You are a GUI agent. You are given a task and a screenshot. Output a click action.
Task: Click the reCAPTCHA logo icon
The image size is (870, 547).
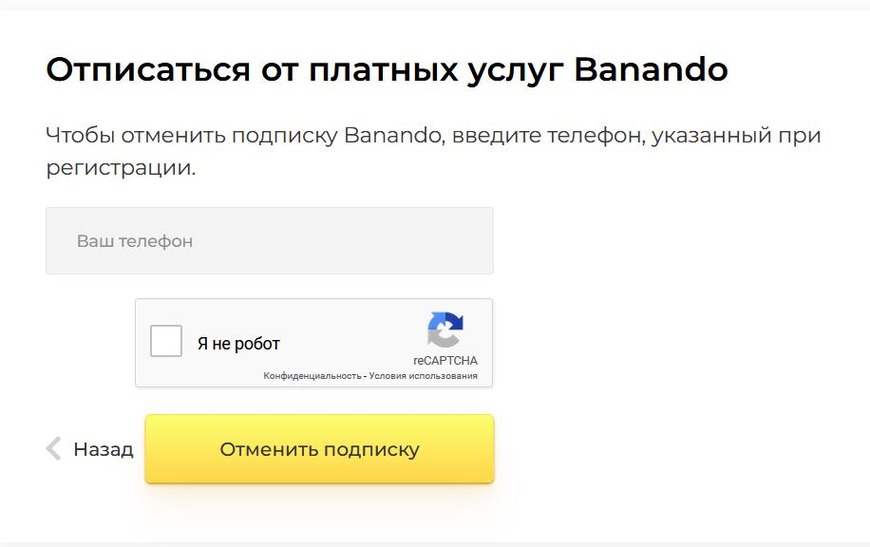[445, 331]
